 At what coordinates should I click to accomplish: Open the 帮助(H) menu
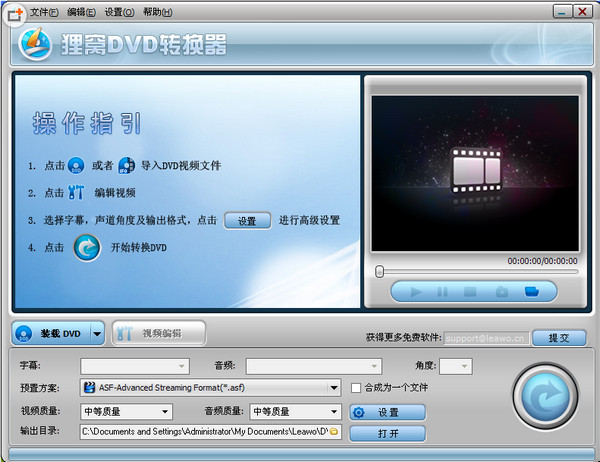point(157,12)
